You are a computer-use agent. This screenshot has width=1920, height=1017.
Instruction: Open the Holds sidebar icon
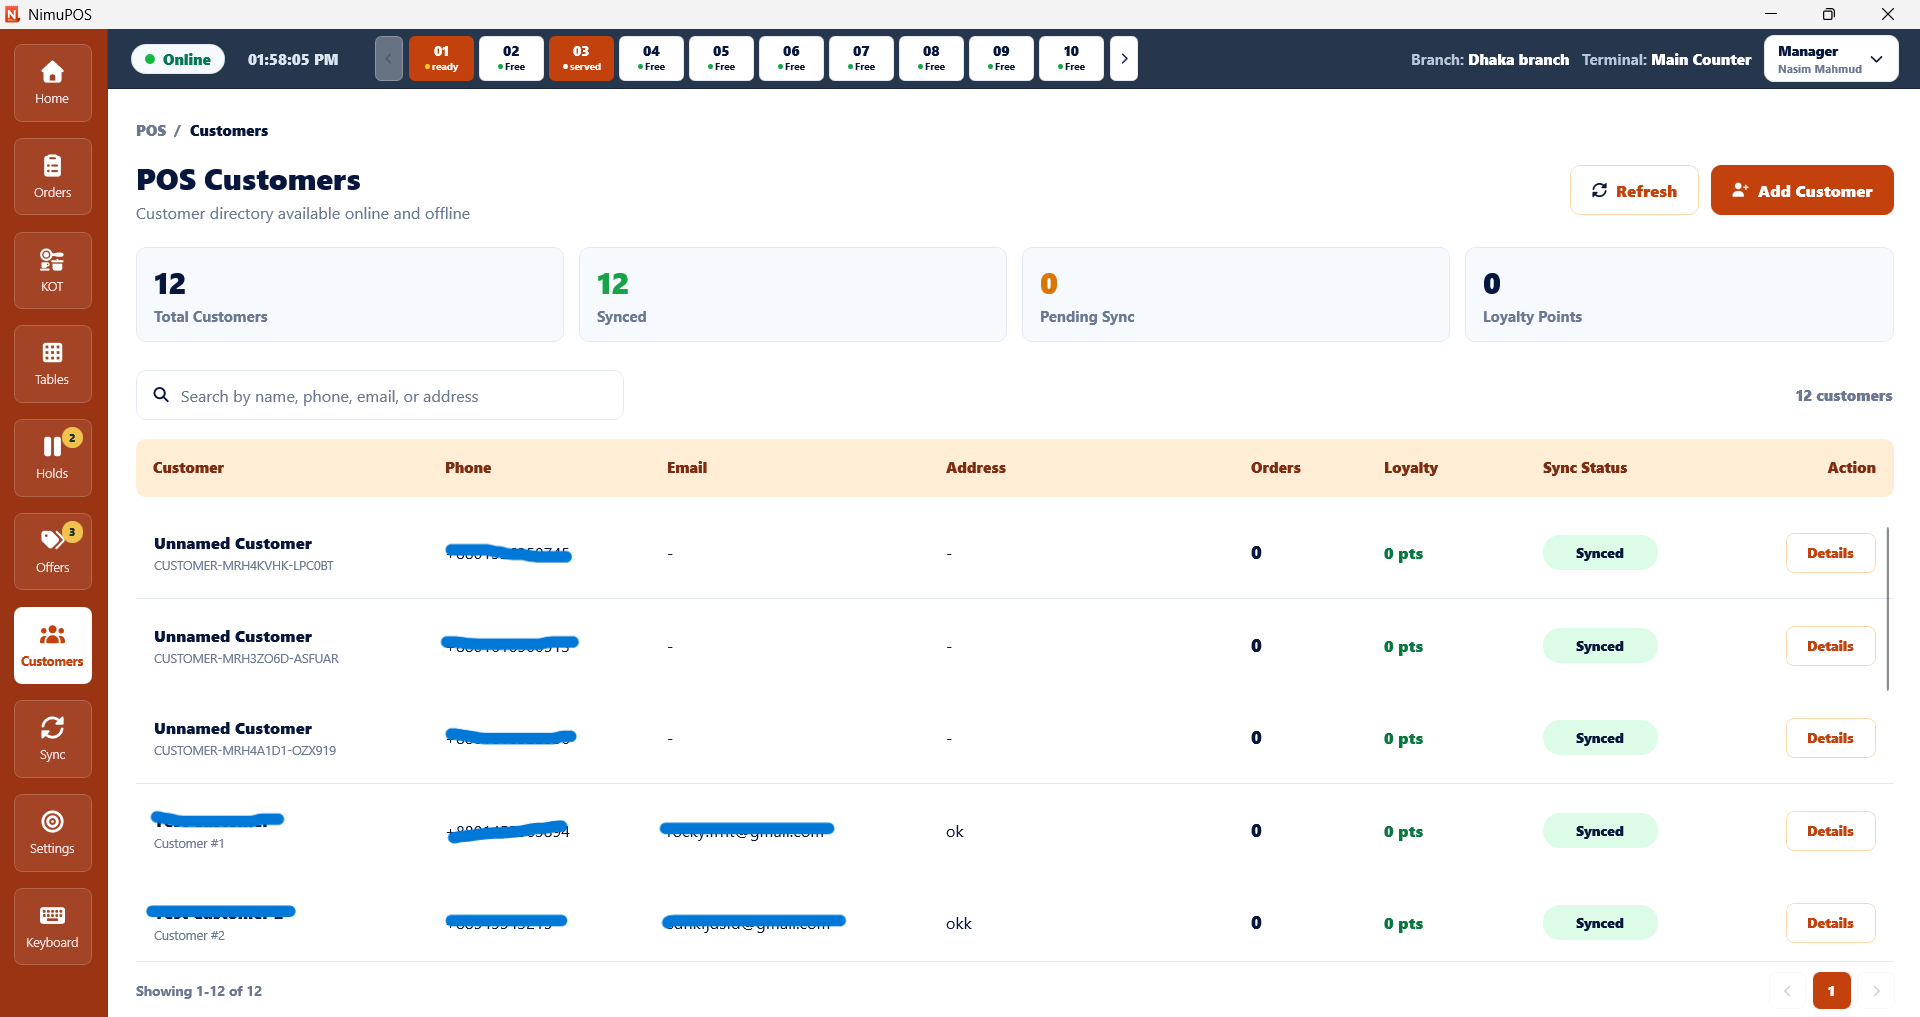[52, 458]
